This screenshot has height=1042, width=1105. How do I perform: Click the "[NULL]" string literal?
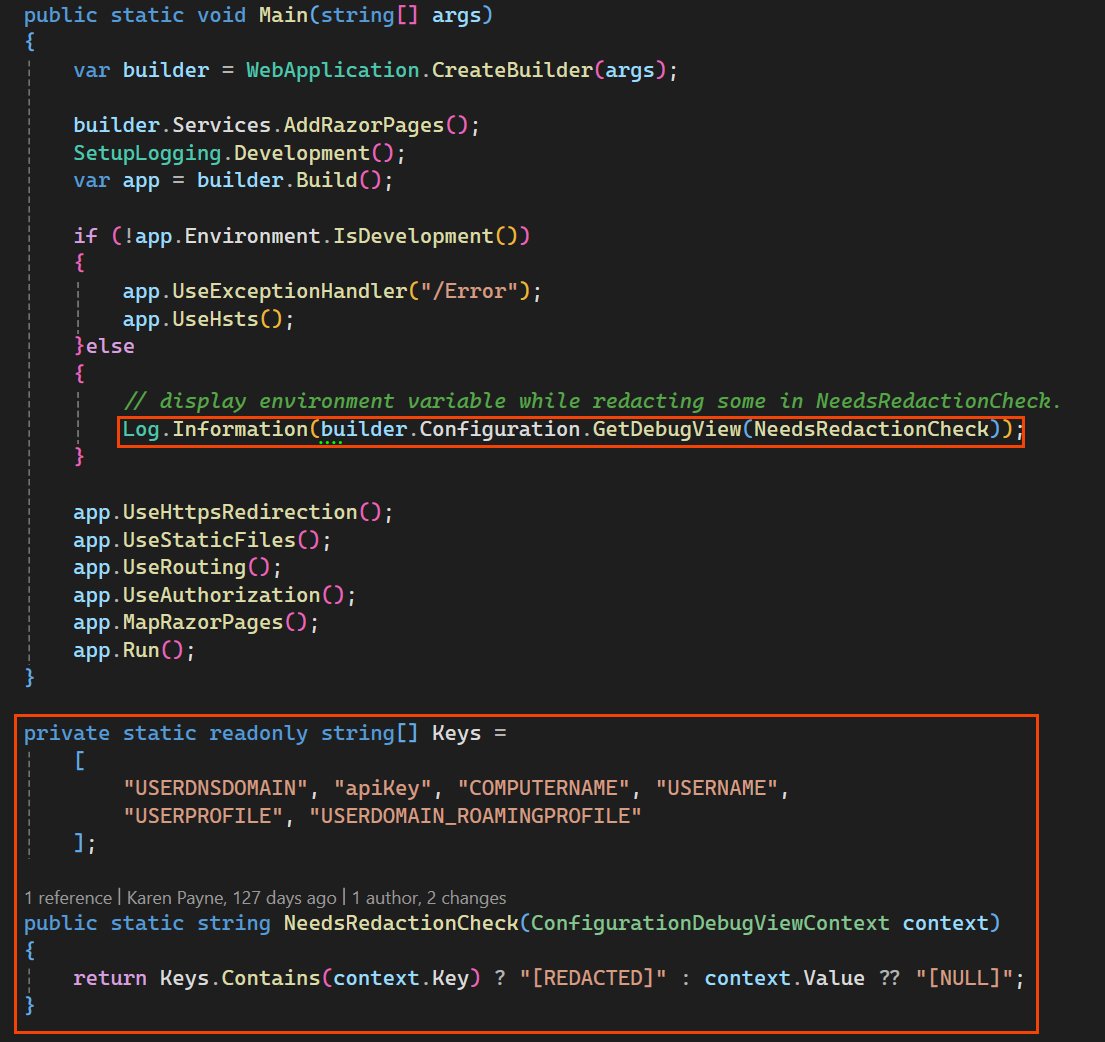coord(965,978)
